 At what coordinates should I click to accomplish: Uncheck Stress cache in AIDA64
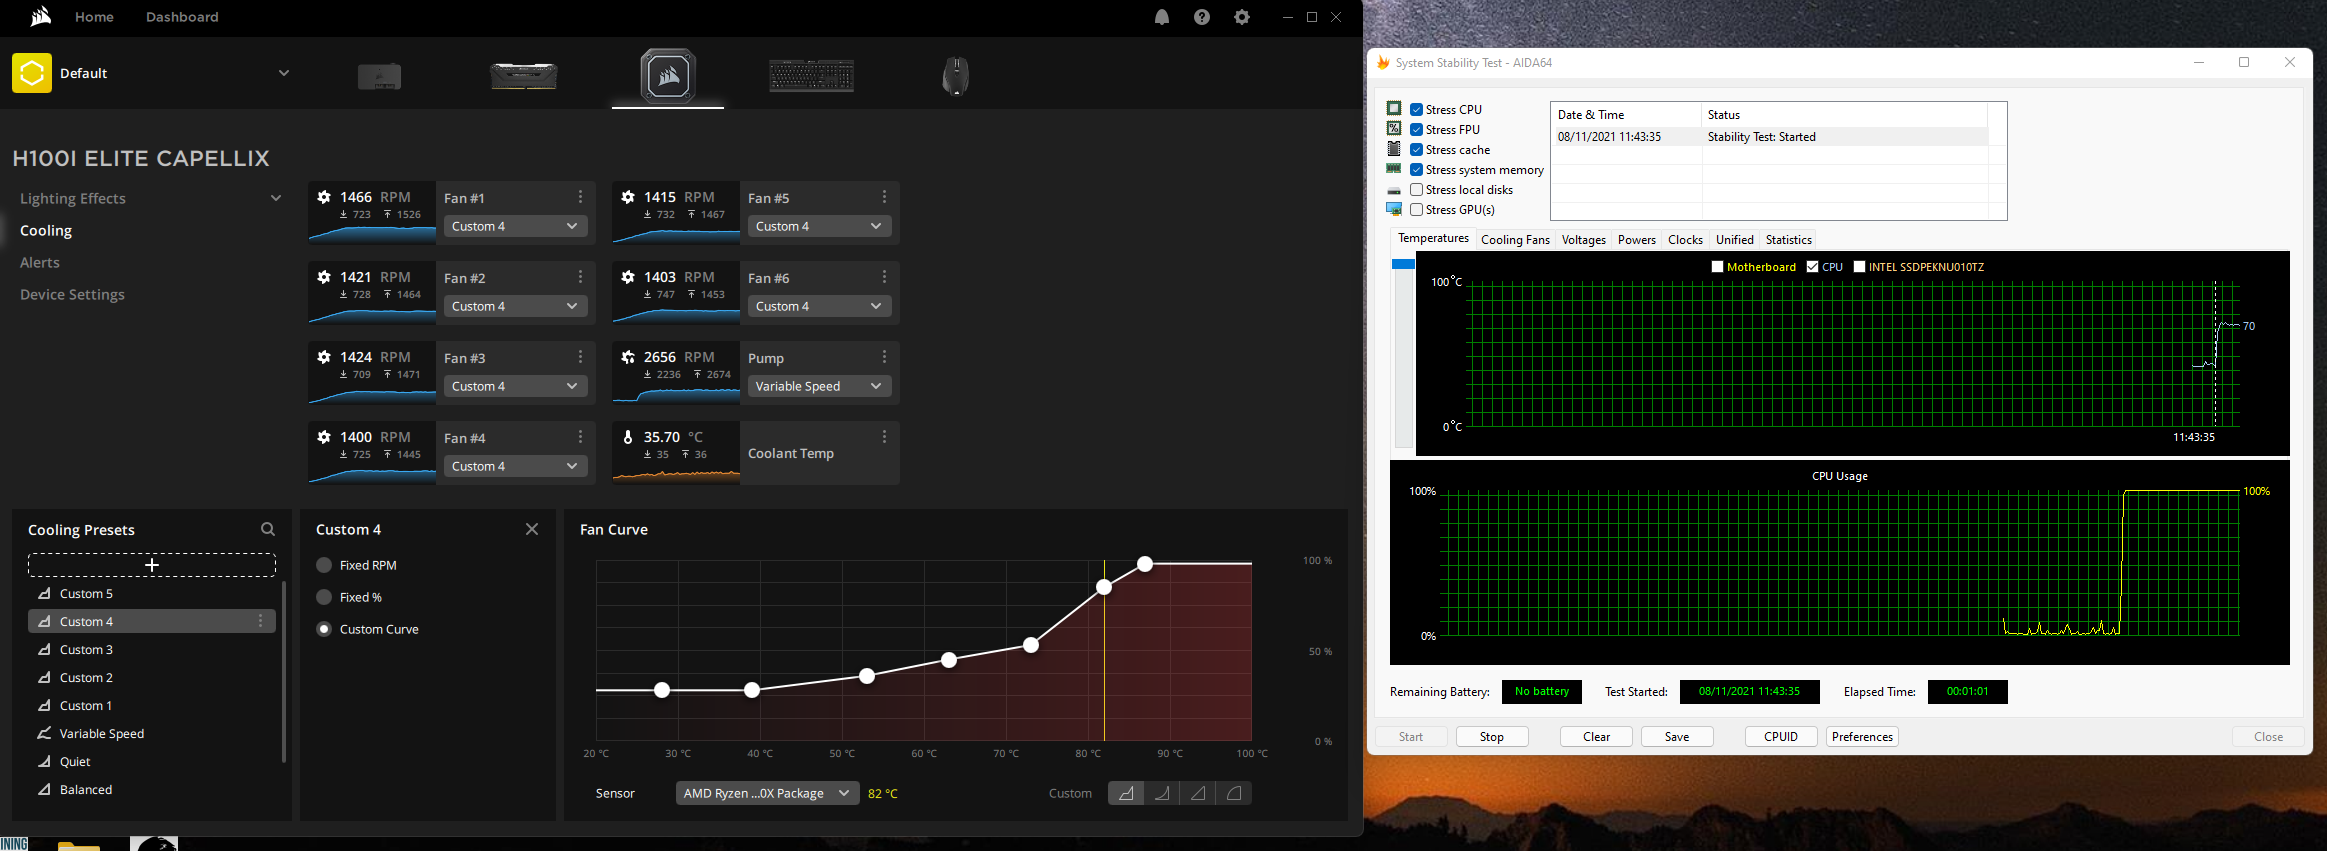(1417, 150)
